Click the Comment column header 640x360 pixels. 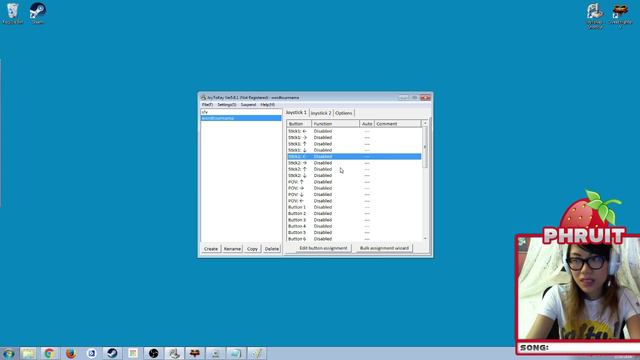coord(398,124)
